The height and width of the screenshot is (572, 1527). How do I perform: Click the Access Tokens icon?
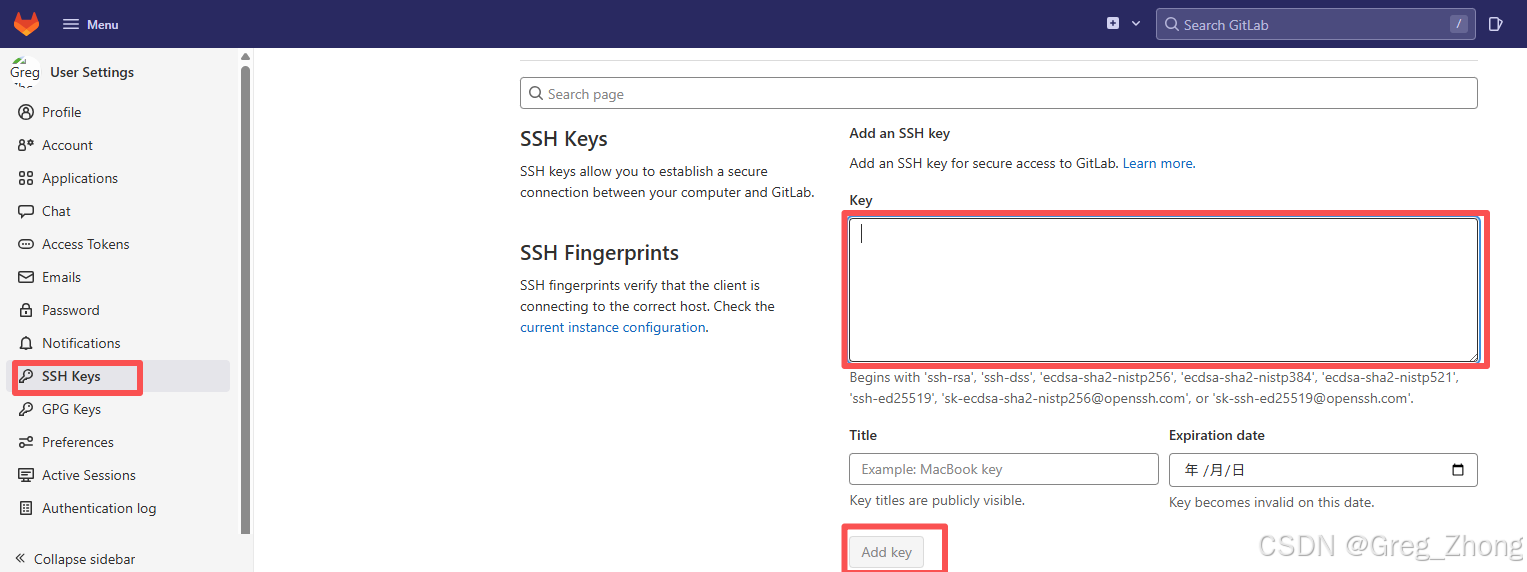pos(26,244)
